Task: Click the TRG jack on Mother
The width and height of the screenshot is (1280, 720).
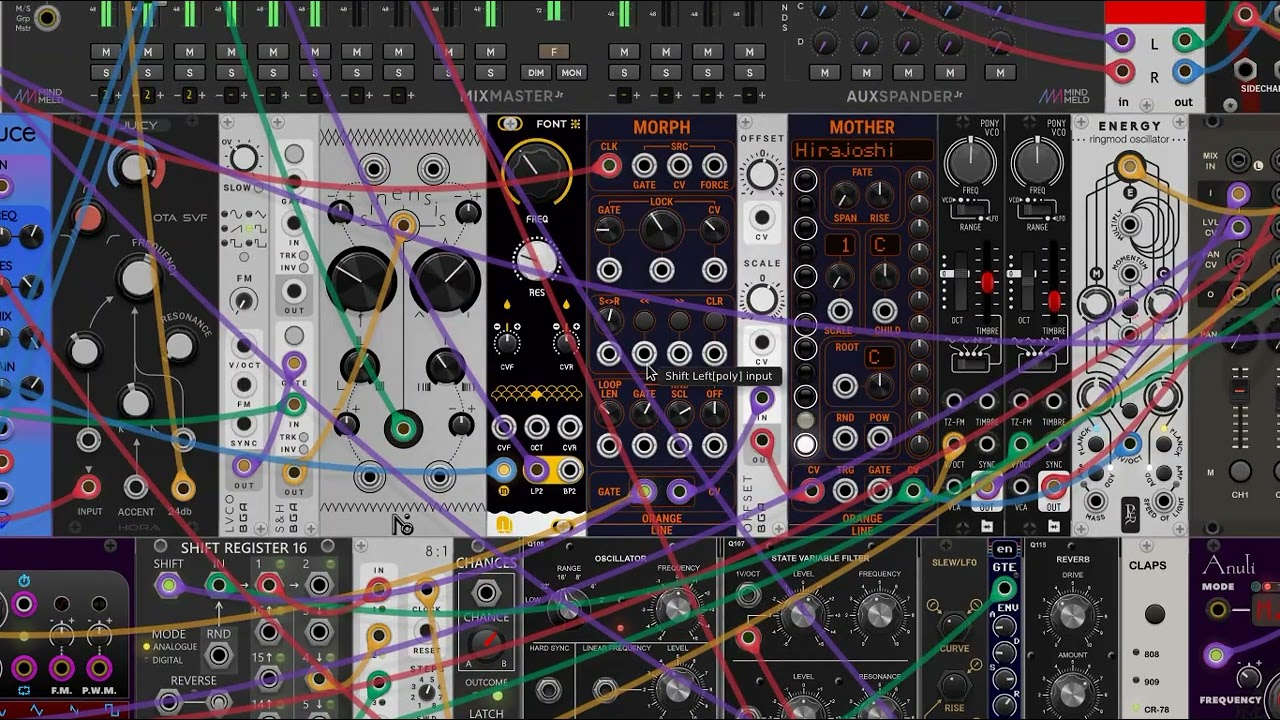Action: pos(845,490)
